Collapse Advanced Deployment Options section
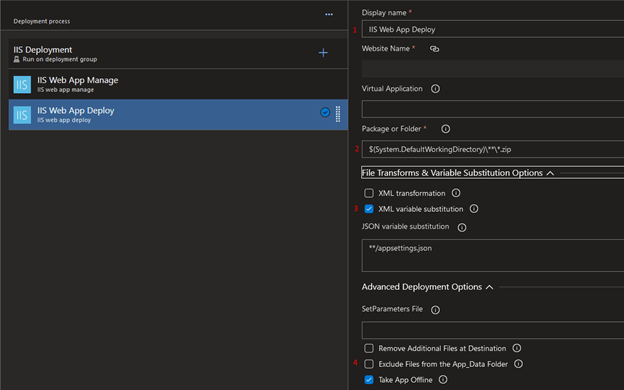This screenshot has width=624, height=390. [489, 287]
